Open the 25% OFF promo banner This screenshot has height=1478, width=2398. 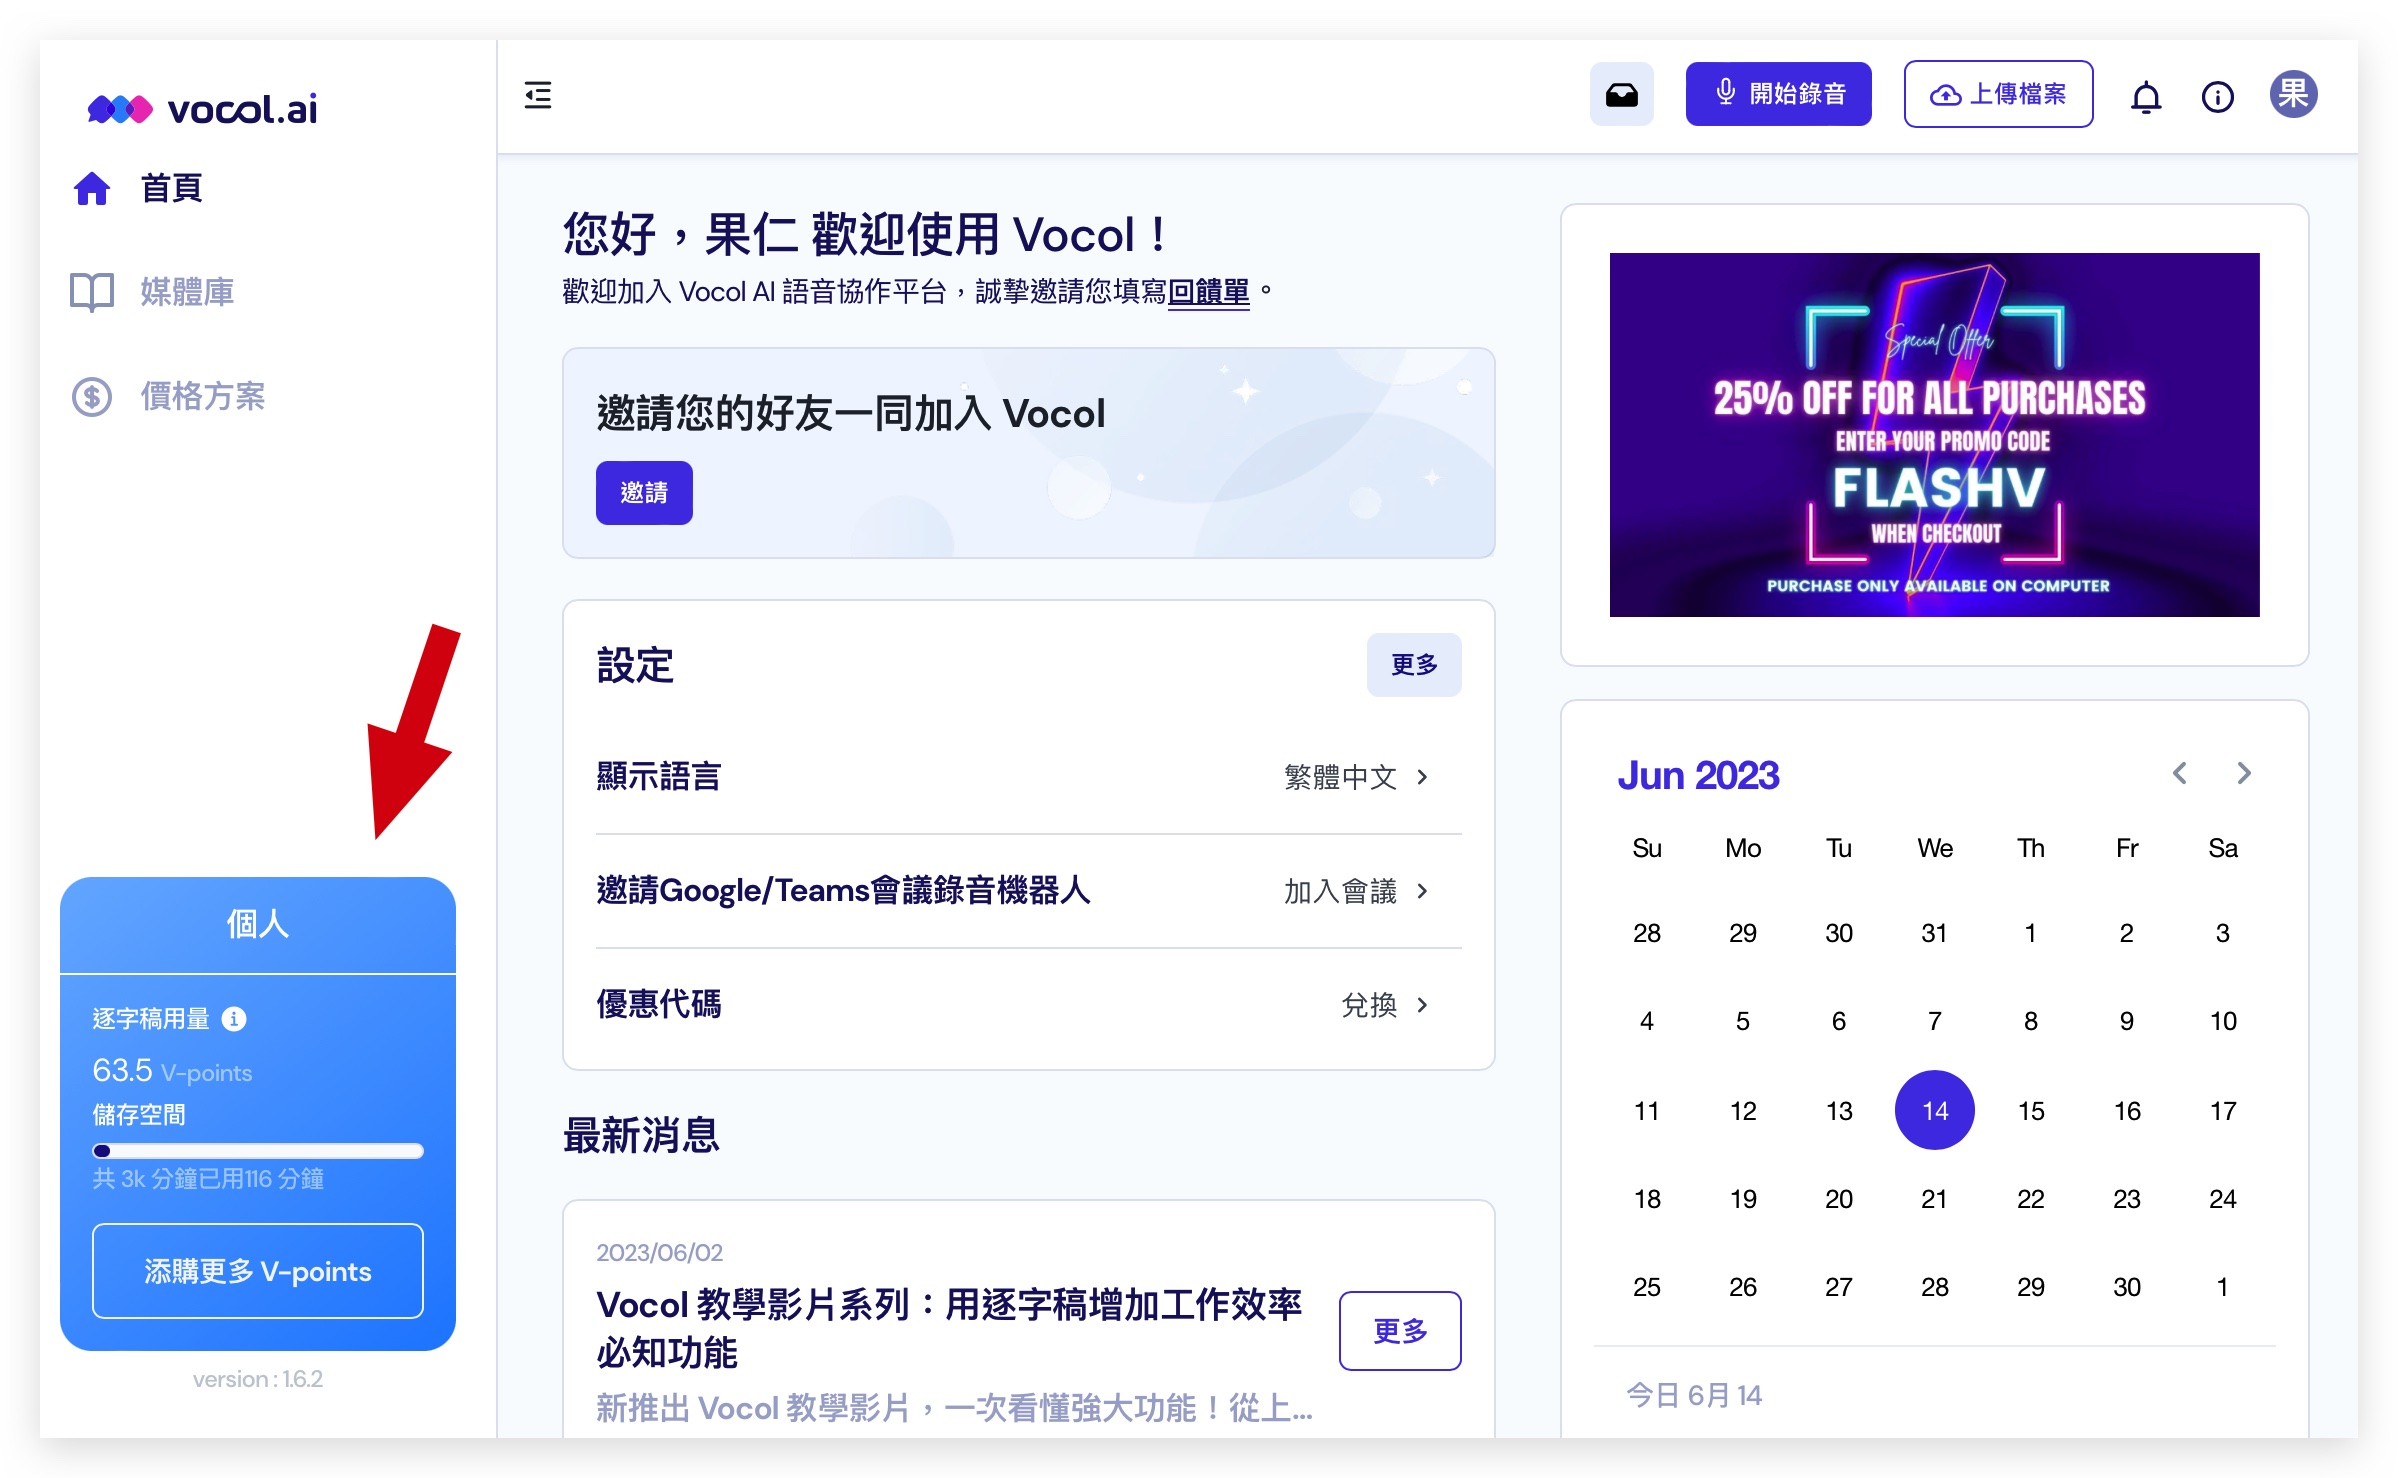coord(1934,435)
